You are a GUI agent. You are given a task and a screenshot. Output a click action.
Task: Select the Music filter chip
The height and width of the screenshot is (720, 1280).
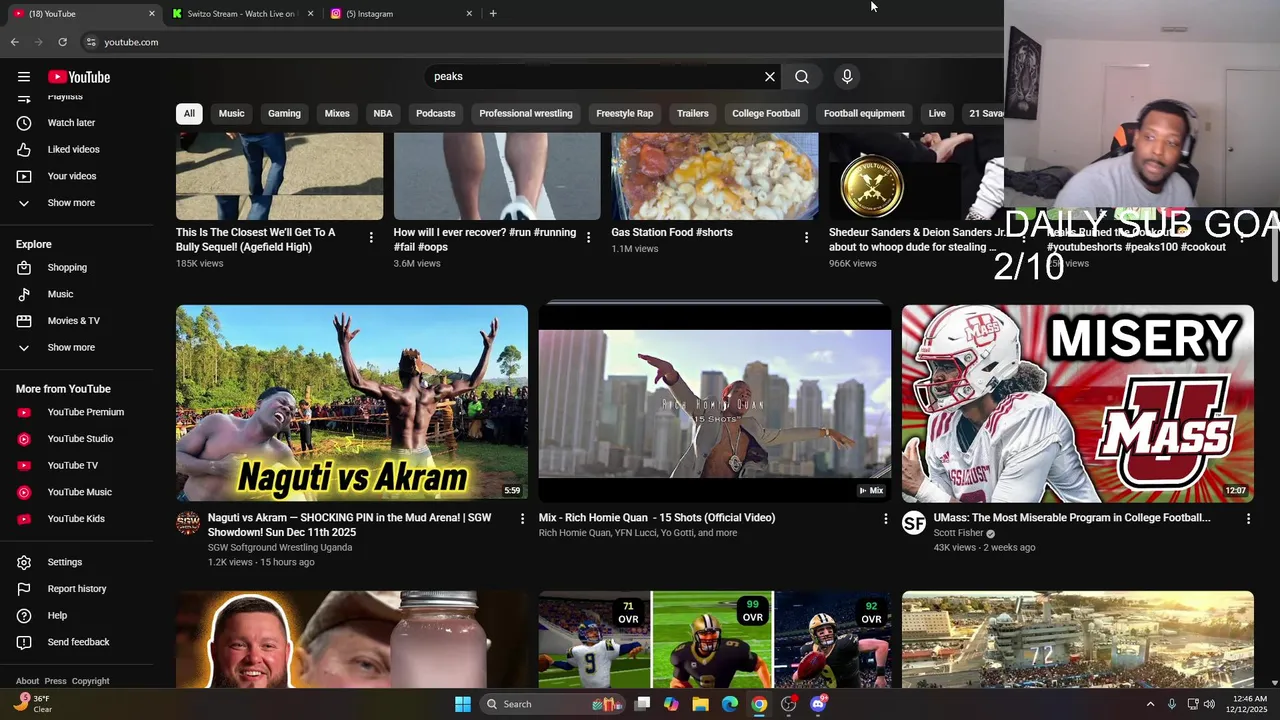(231, 113)
